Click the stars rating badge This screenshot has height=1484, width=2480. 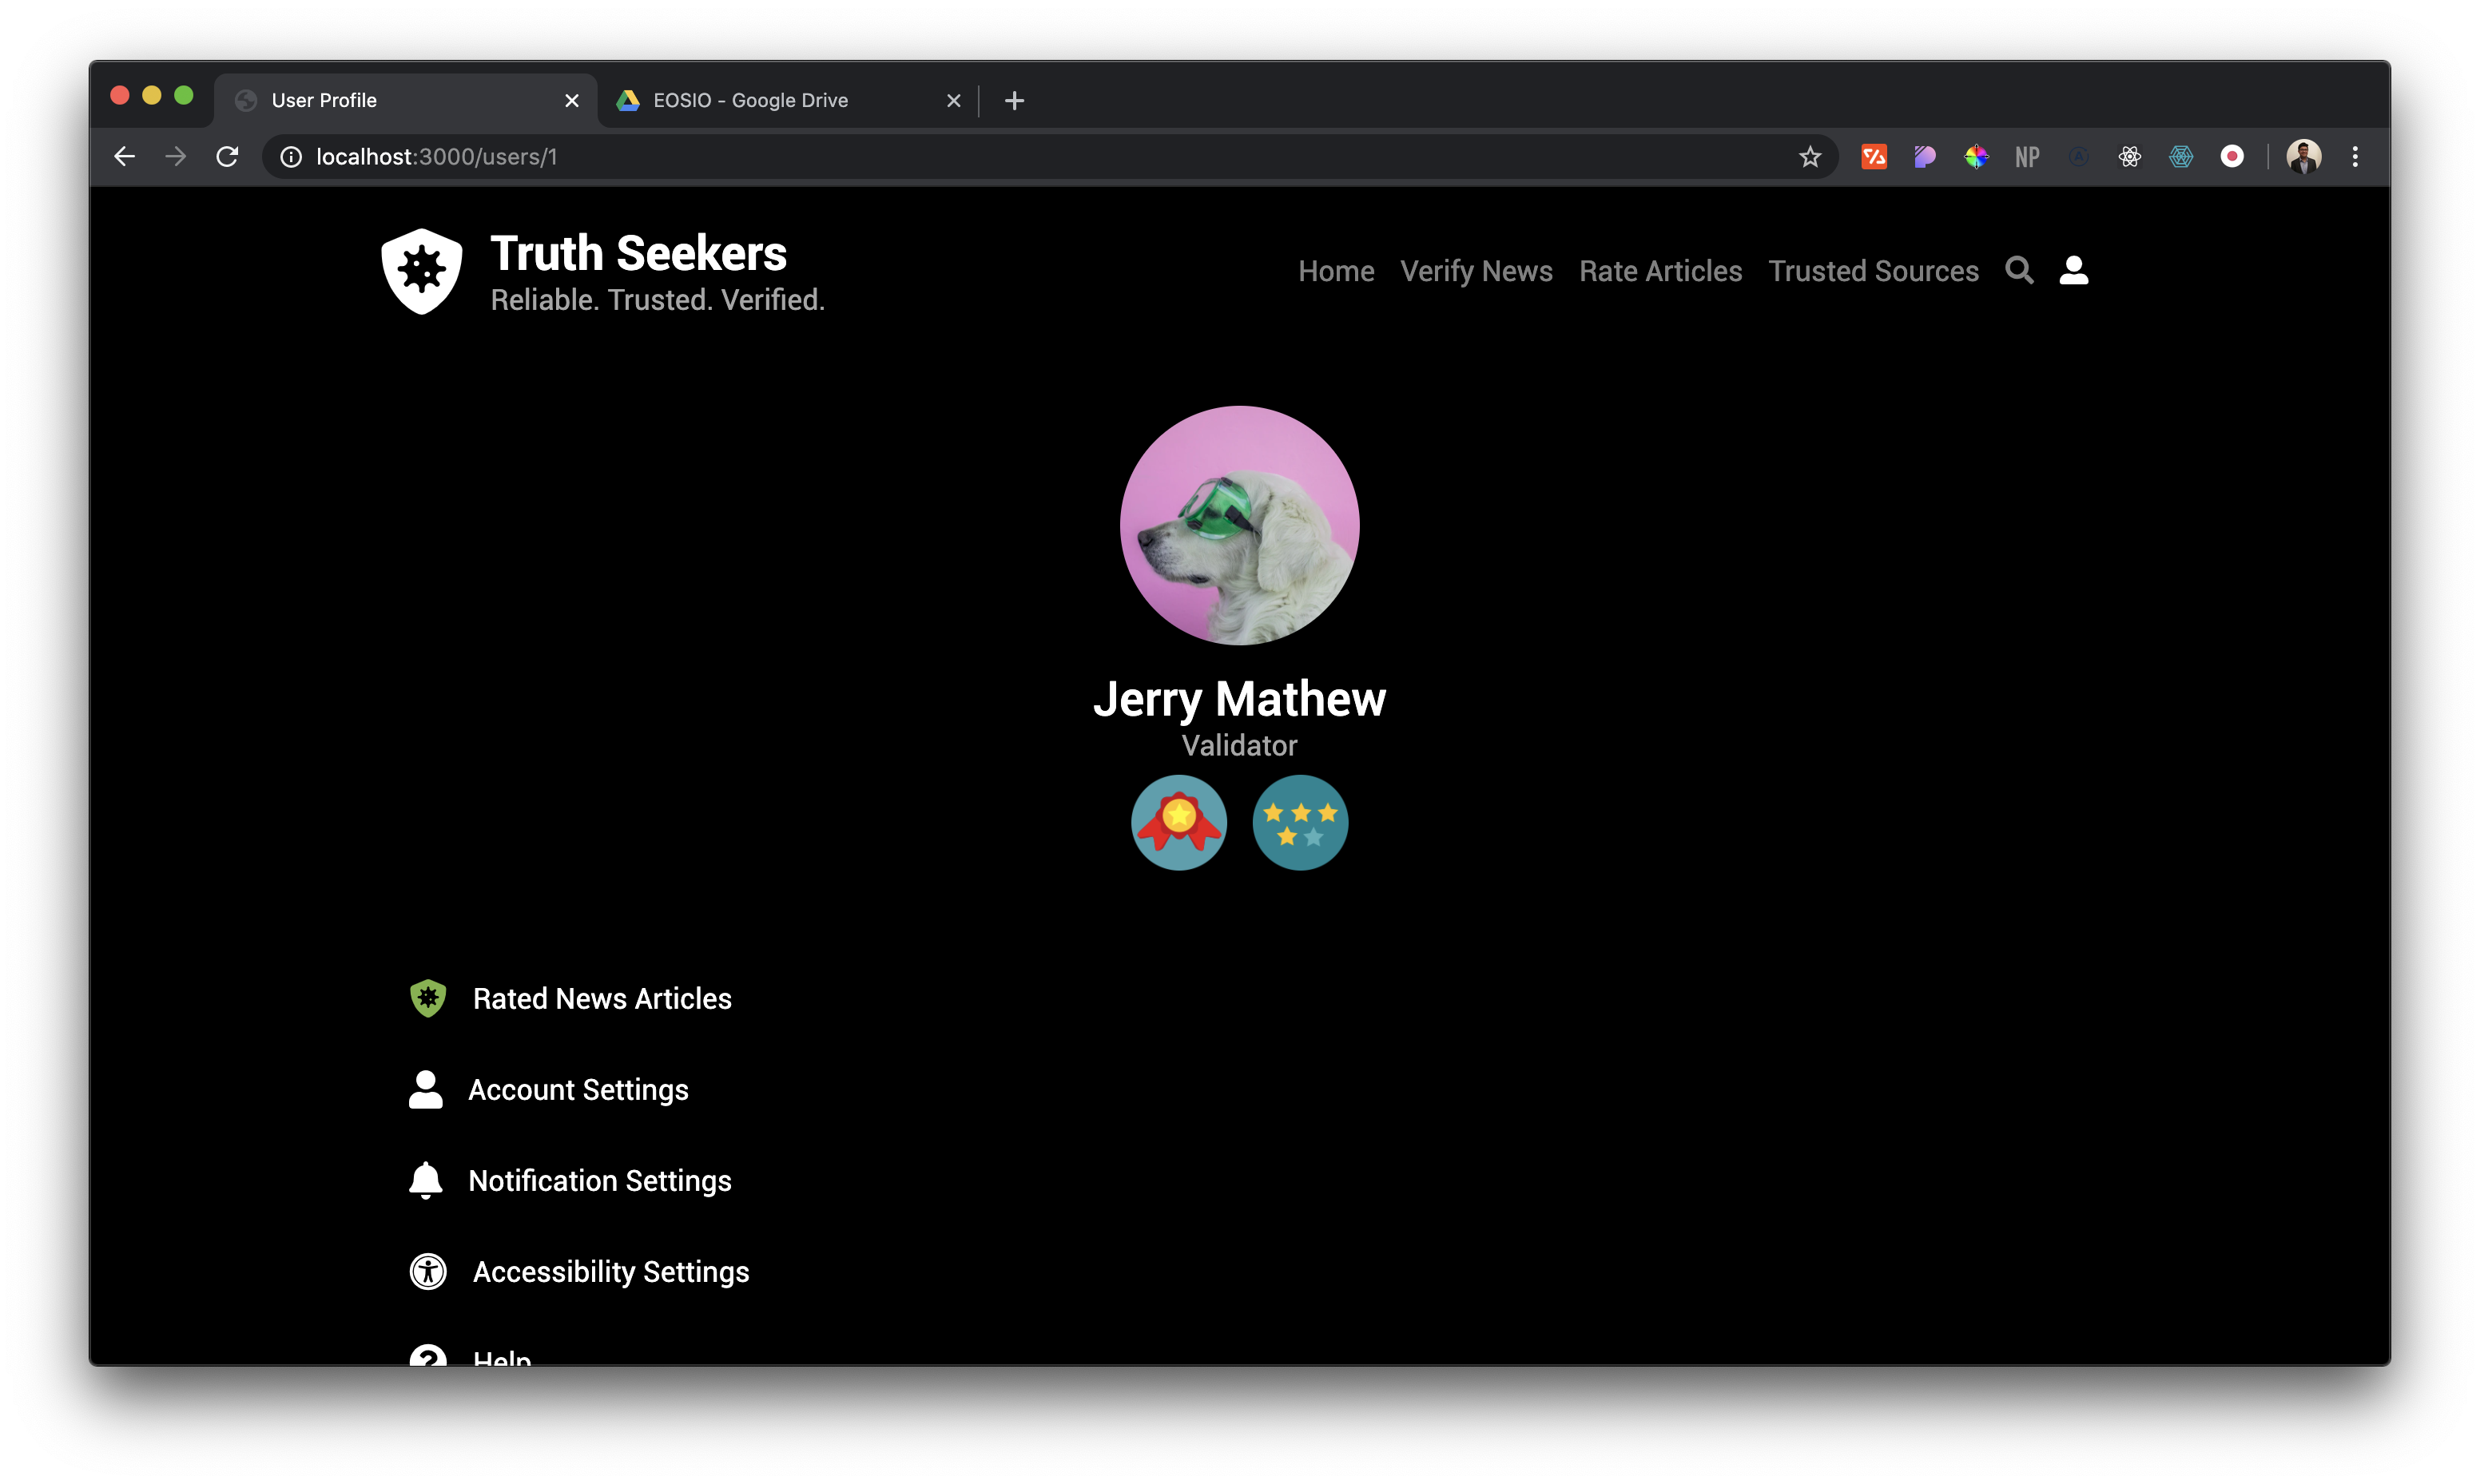(1299, 822)
